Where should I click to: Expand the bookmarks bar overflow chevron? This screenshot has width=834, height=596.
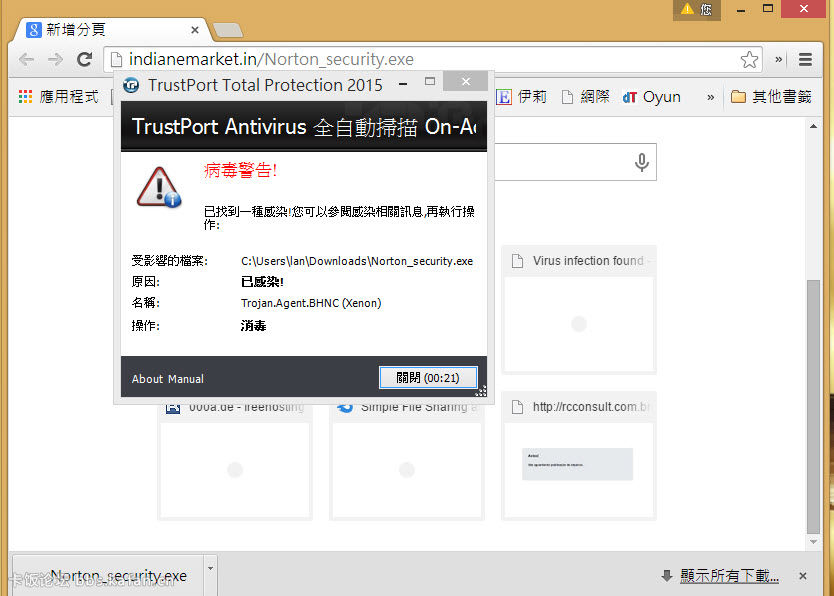711,97
